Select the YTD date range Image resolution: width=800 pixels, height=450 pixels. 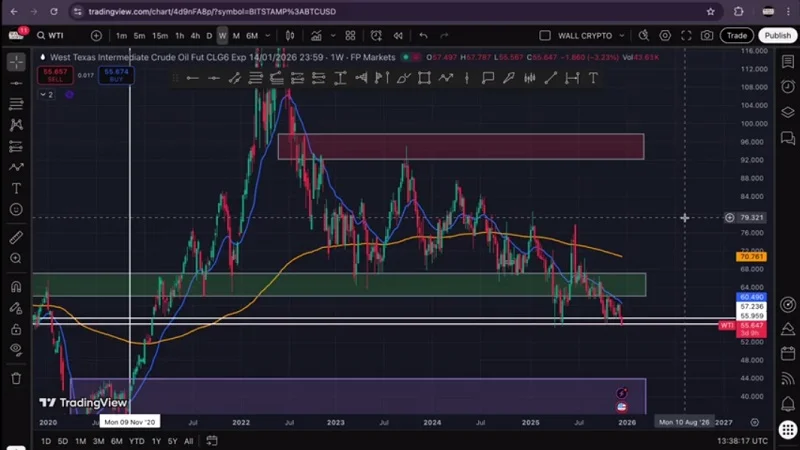point(137,441)
